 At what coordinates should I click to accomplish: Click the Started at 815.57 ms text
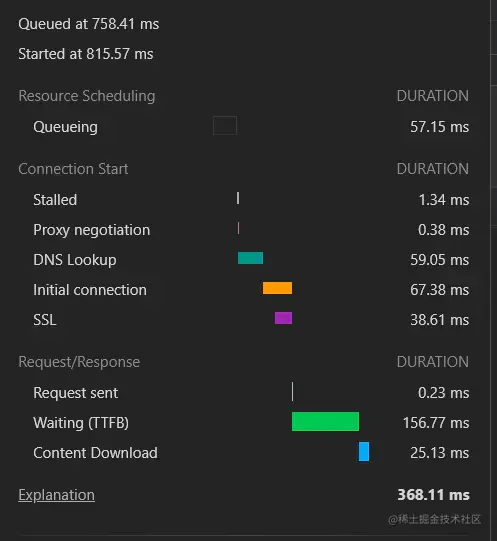tap(86, 54)
